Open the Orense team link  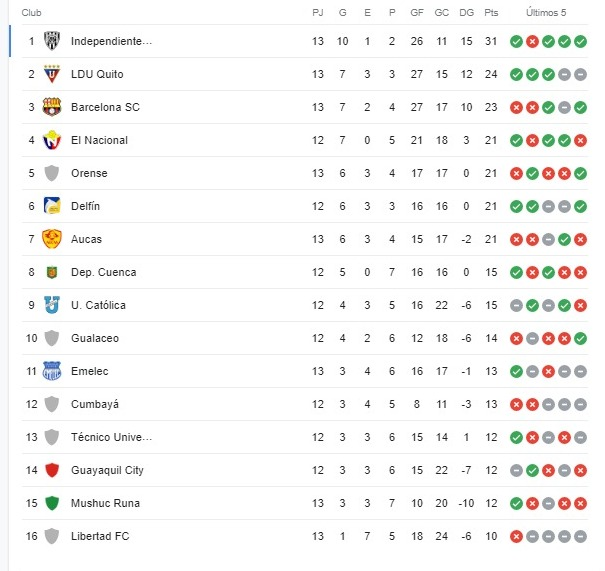pyautogui.click(x=89, y=173)
